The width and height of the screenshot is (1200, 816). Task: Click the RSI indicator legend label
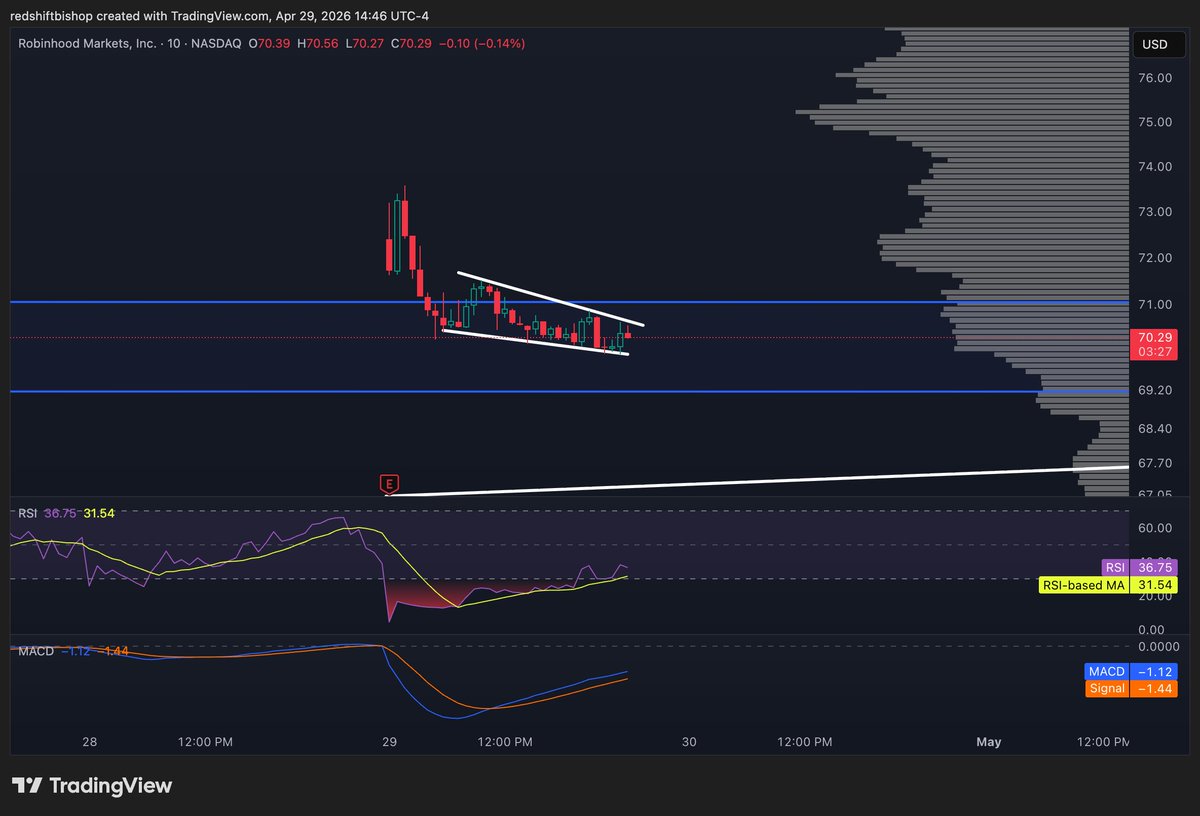[x=28, y=513]
